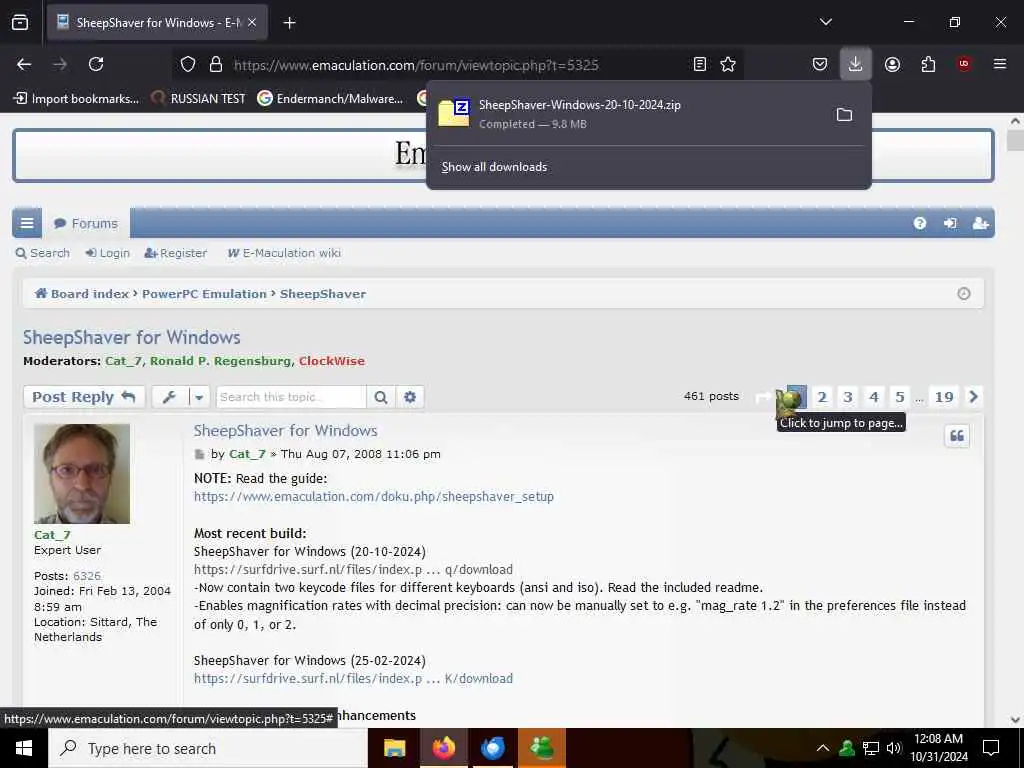Open Cat_7 post count 6326
Image resolution: width=1024 pixels, height=768 pixels.
[87, 576]
